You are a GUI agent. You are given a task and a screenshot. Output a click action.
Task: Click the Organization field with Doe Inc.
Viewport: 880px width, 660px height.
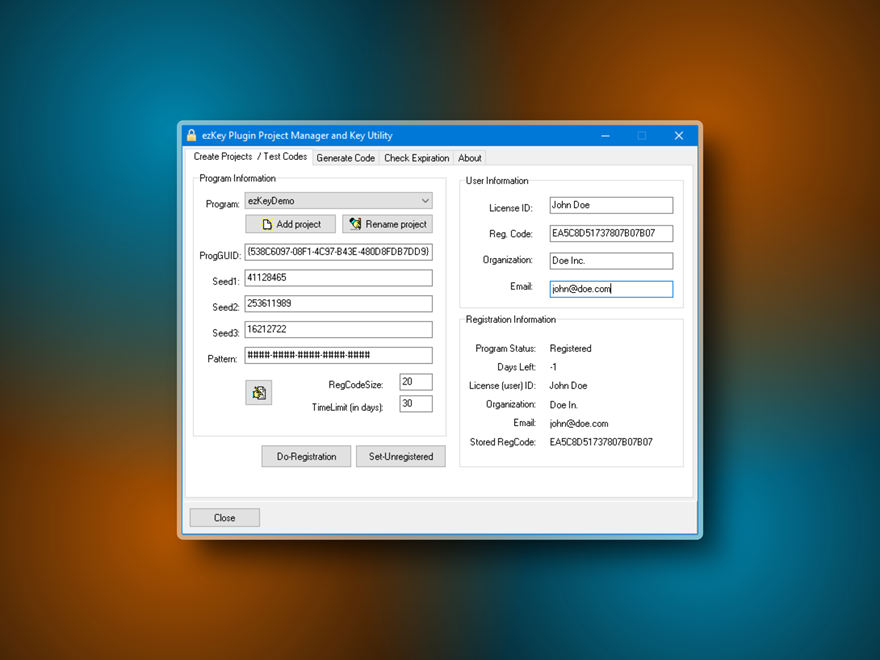[x=610, y=261]
